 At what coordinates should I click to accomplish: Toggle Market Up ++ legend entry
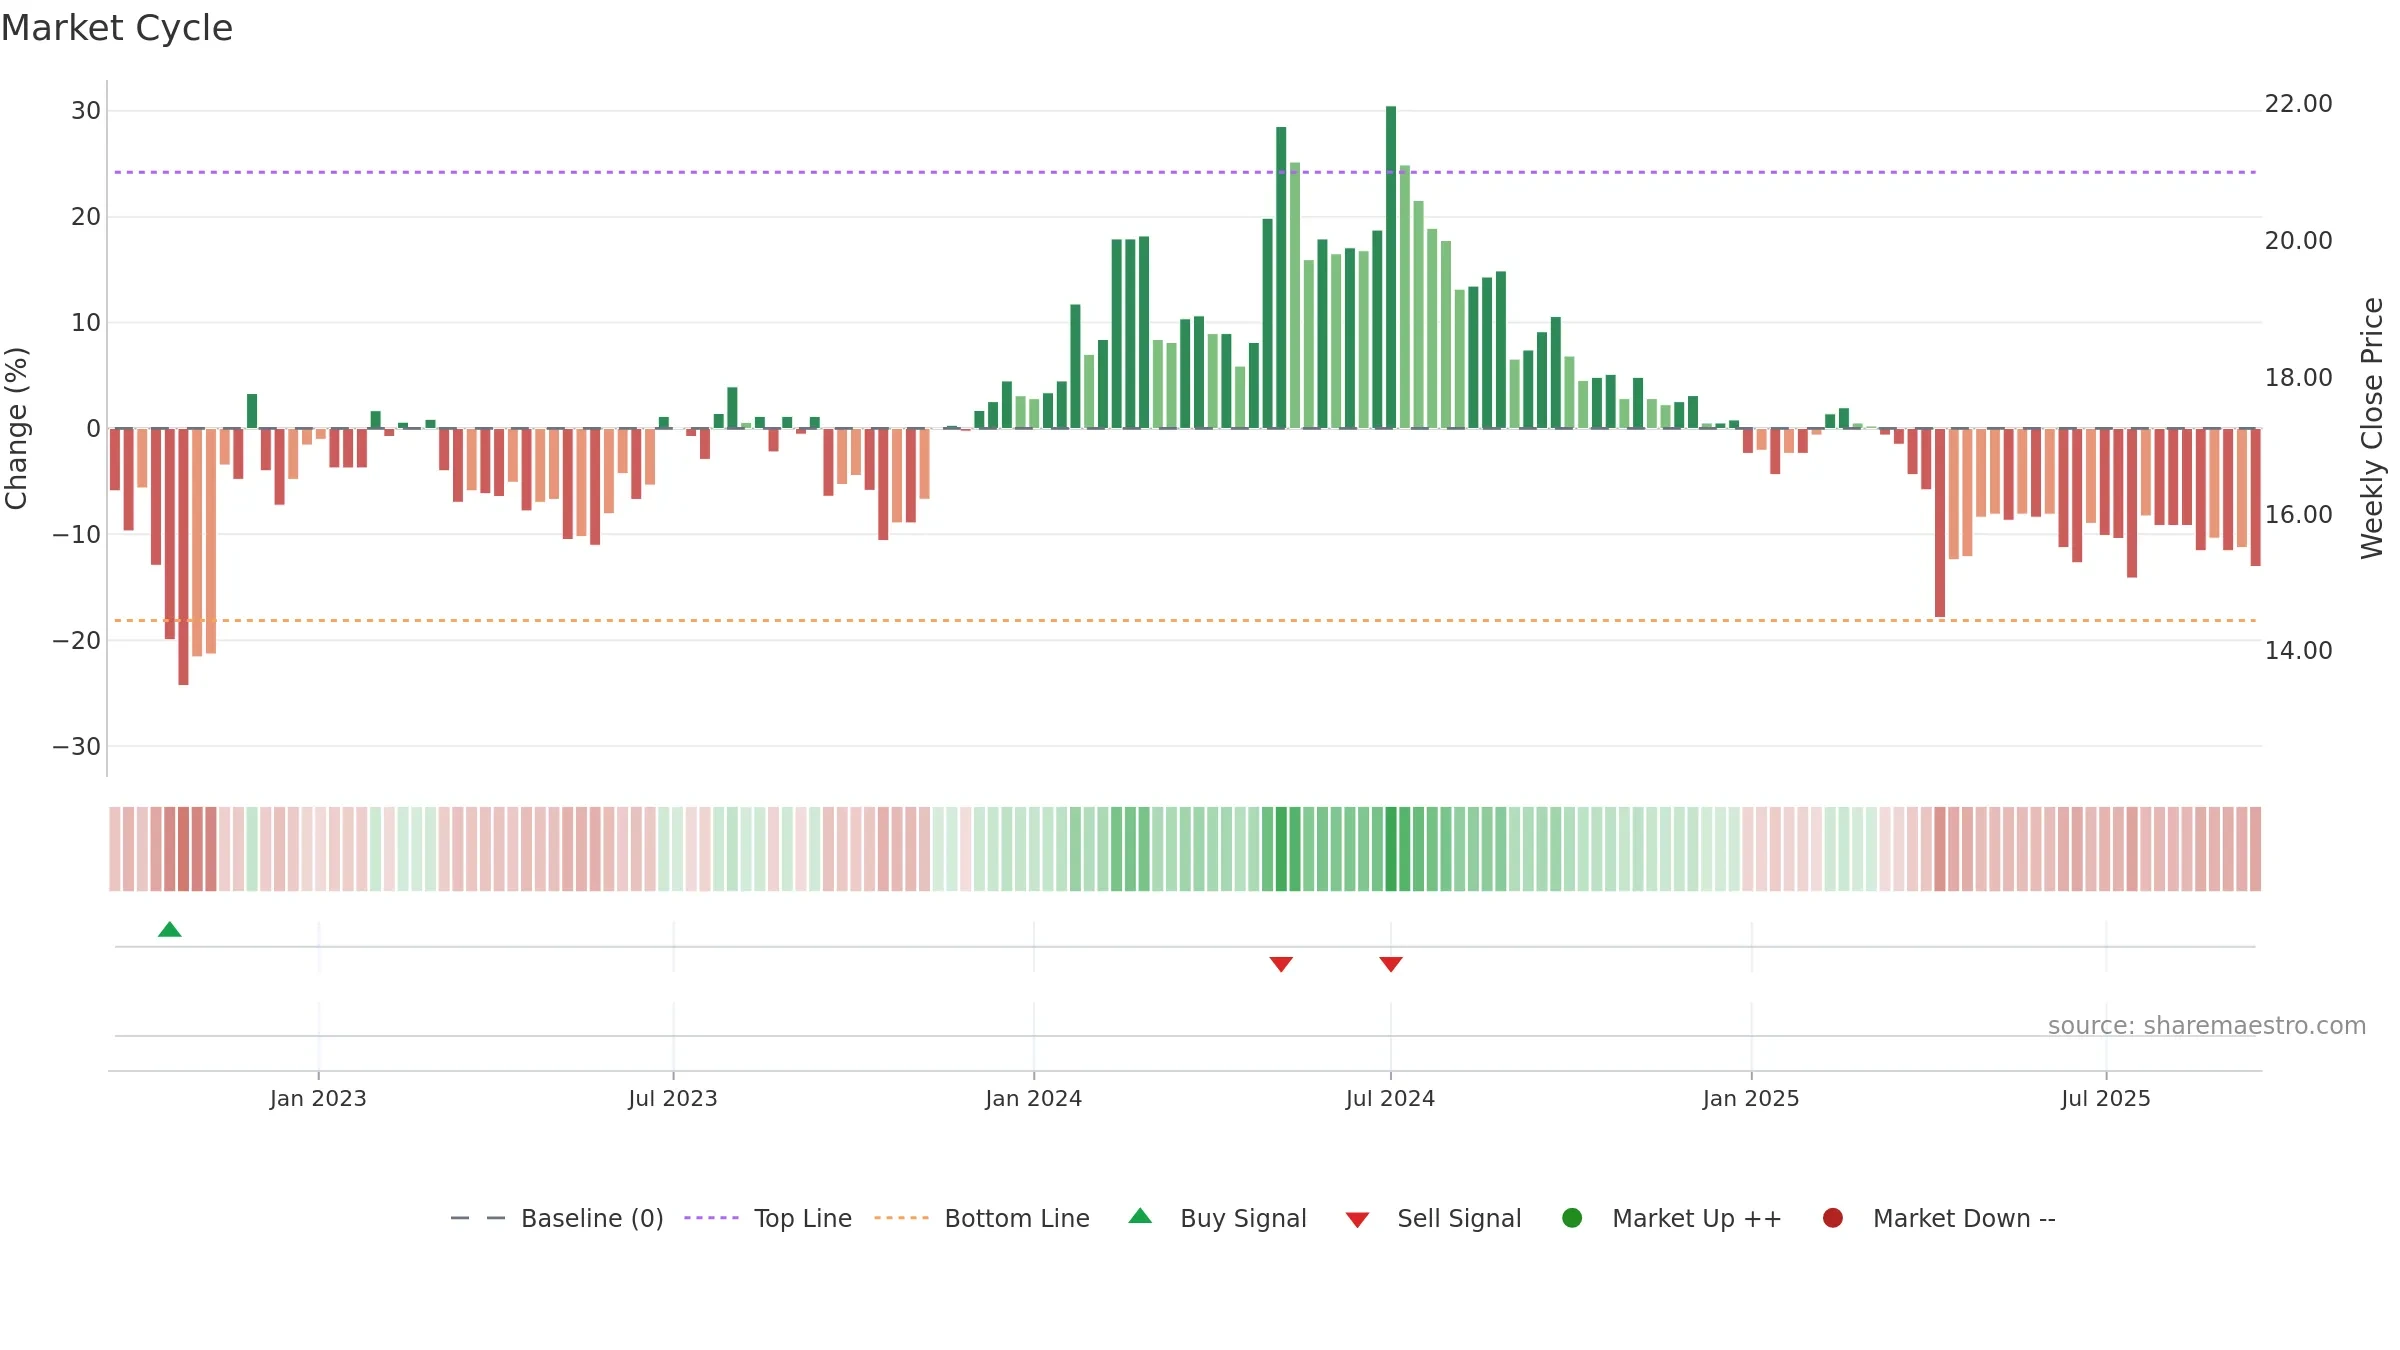coord(1671,1218)
